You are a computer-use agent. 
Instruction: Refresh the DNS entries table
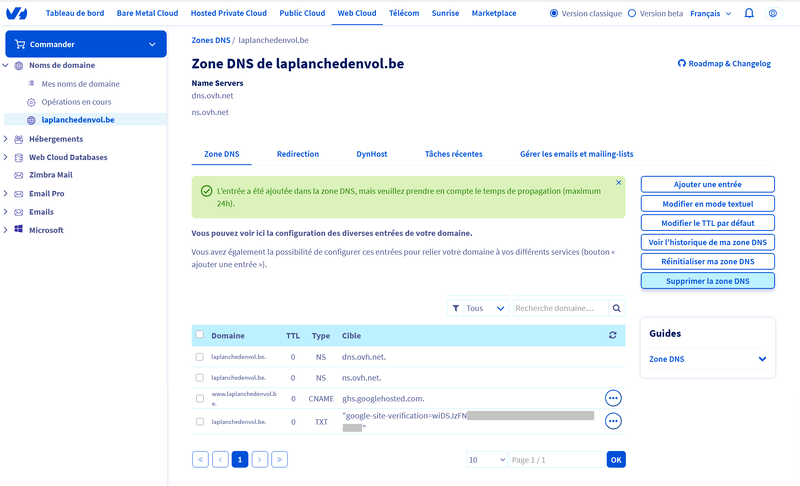coord(613,335)
